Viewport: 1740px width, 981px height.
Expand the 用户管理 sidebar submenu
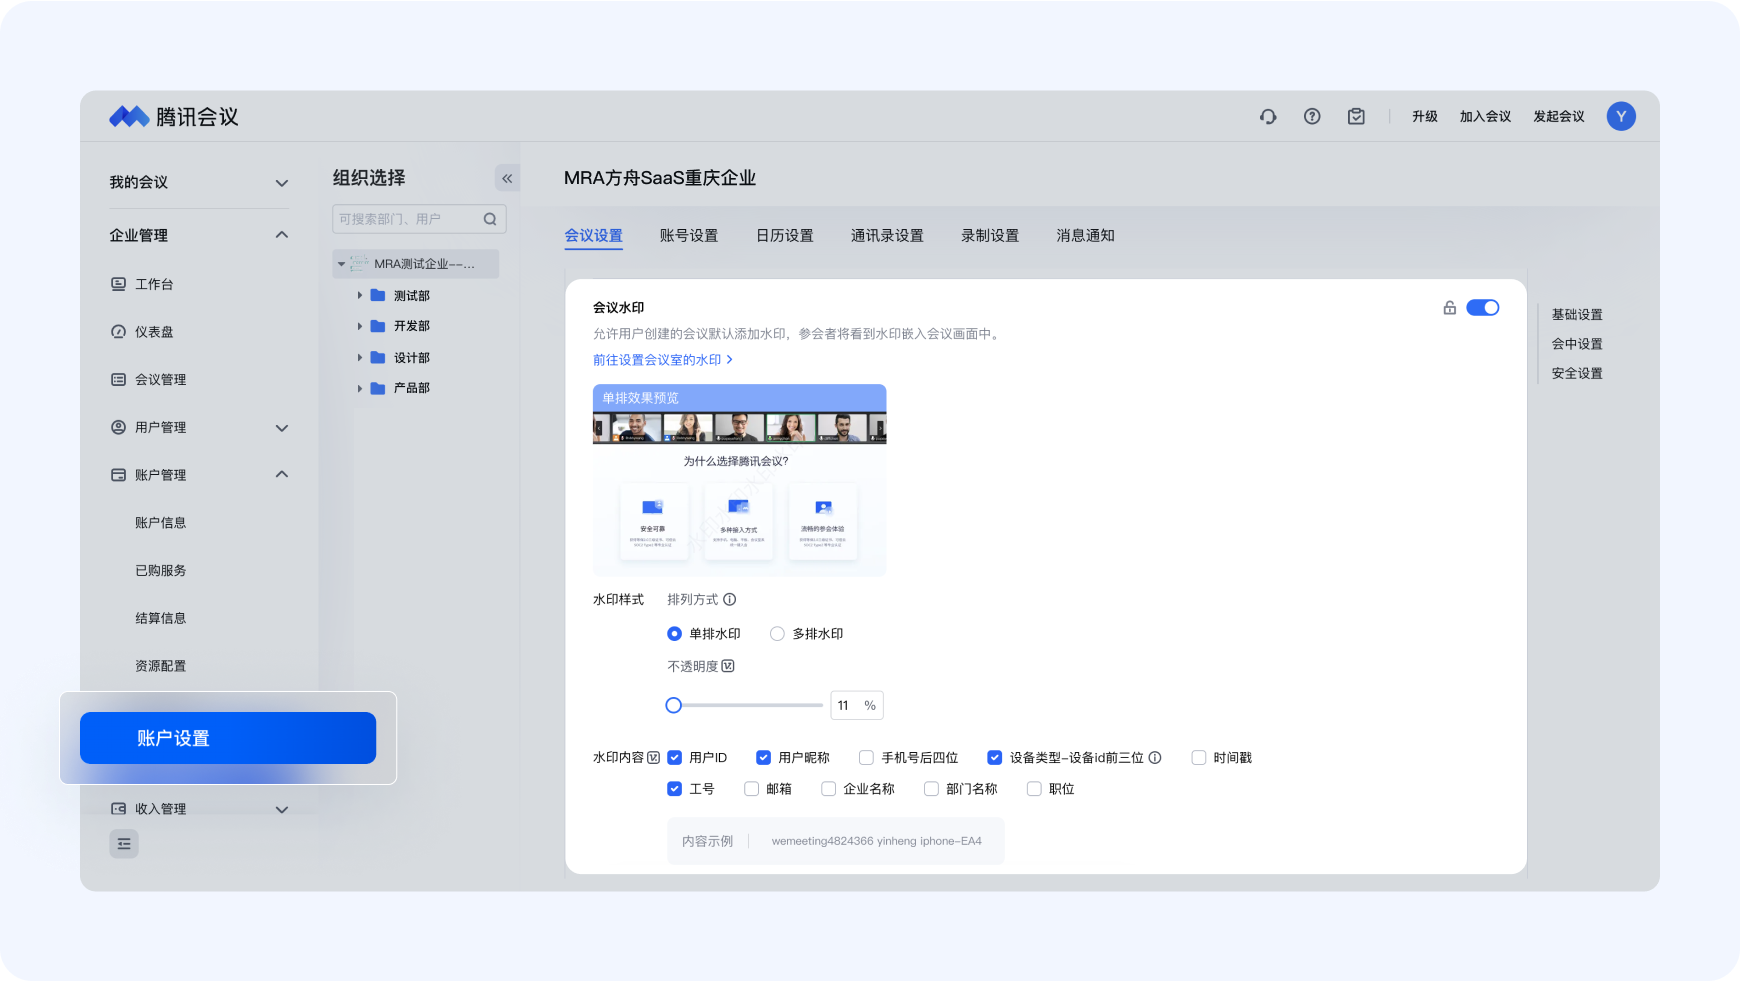282,428
